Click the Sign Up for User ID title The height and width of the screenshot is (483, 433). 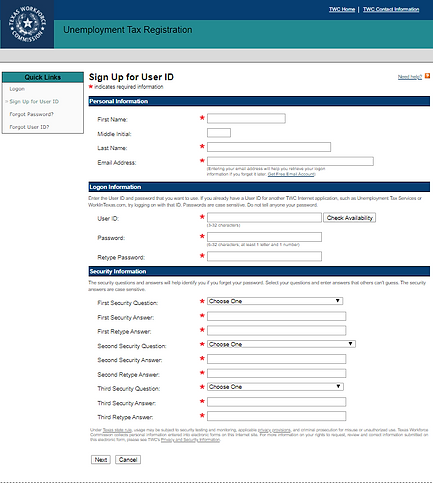(131, 77)
